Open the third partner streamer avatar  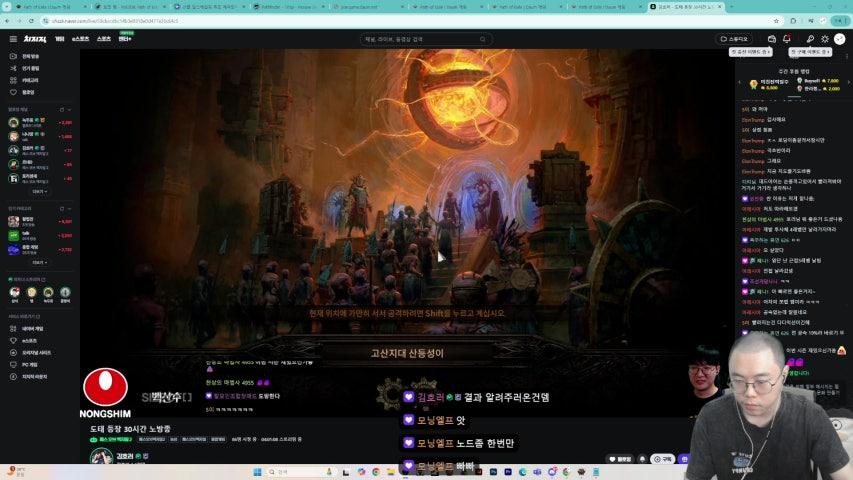pyautogui.click(x=48, y=294)
